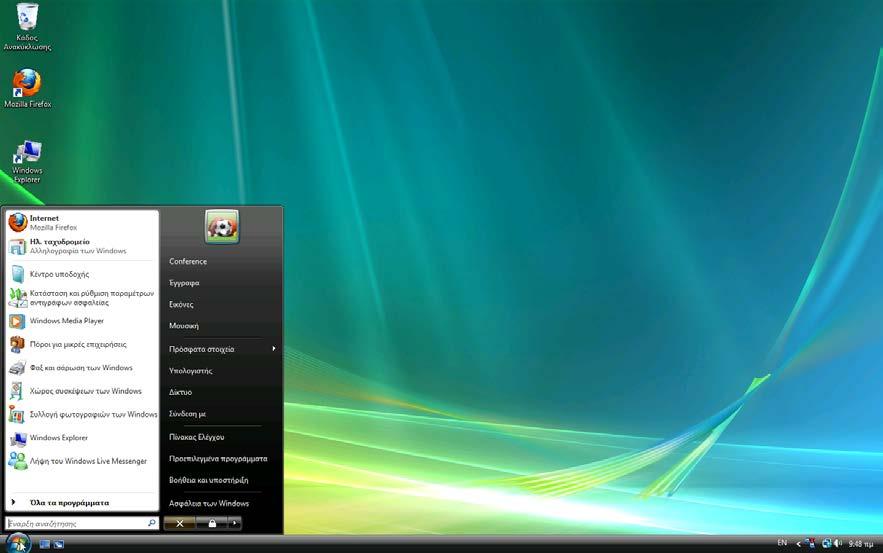The image size is (883, 553).
Task: Open Λήψη του Windows Live Messenger
Action: coord(82,461)
